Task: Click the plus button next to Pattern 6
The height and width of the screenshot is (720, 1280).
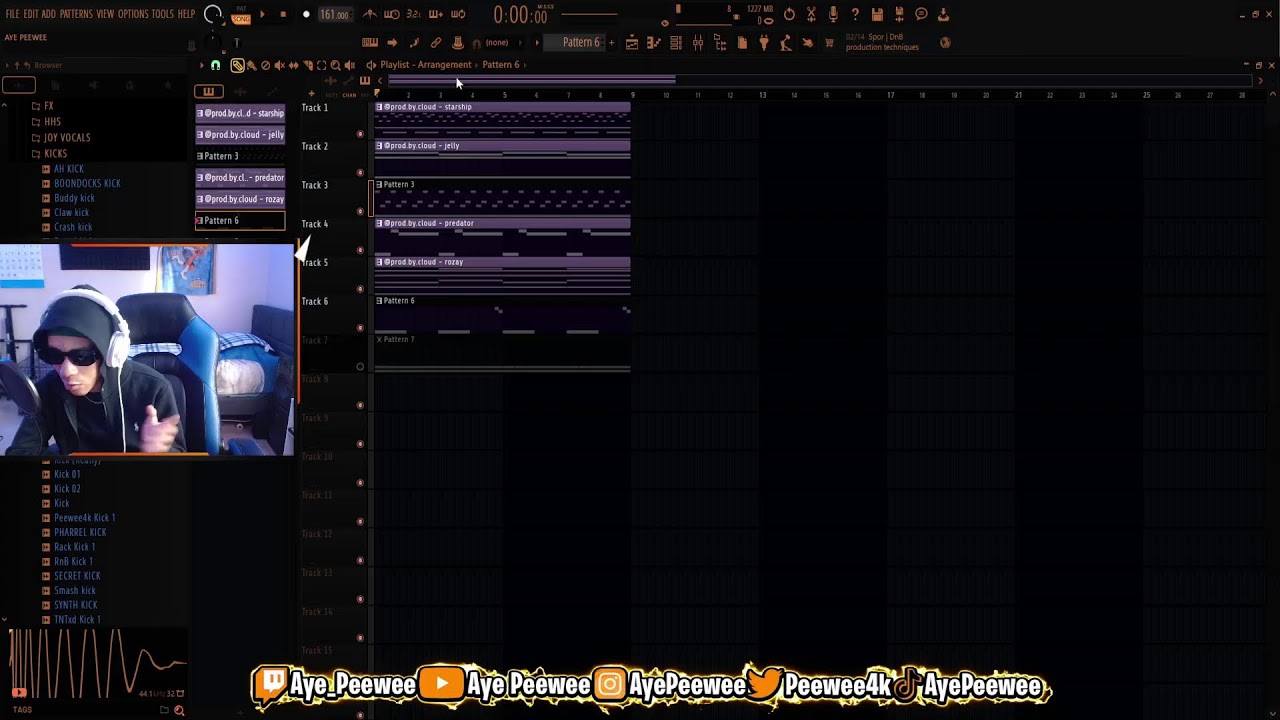Action: point(611,43)
